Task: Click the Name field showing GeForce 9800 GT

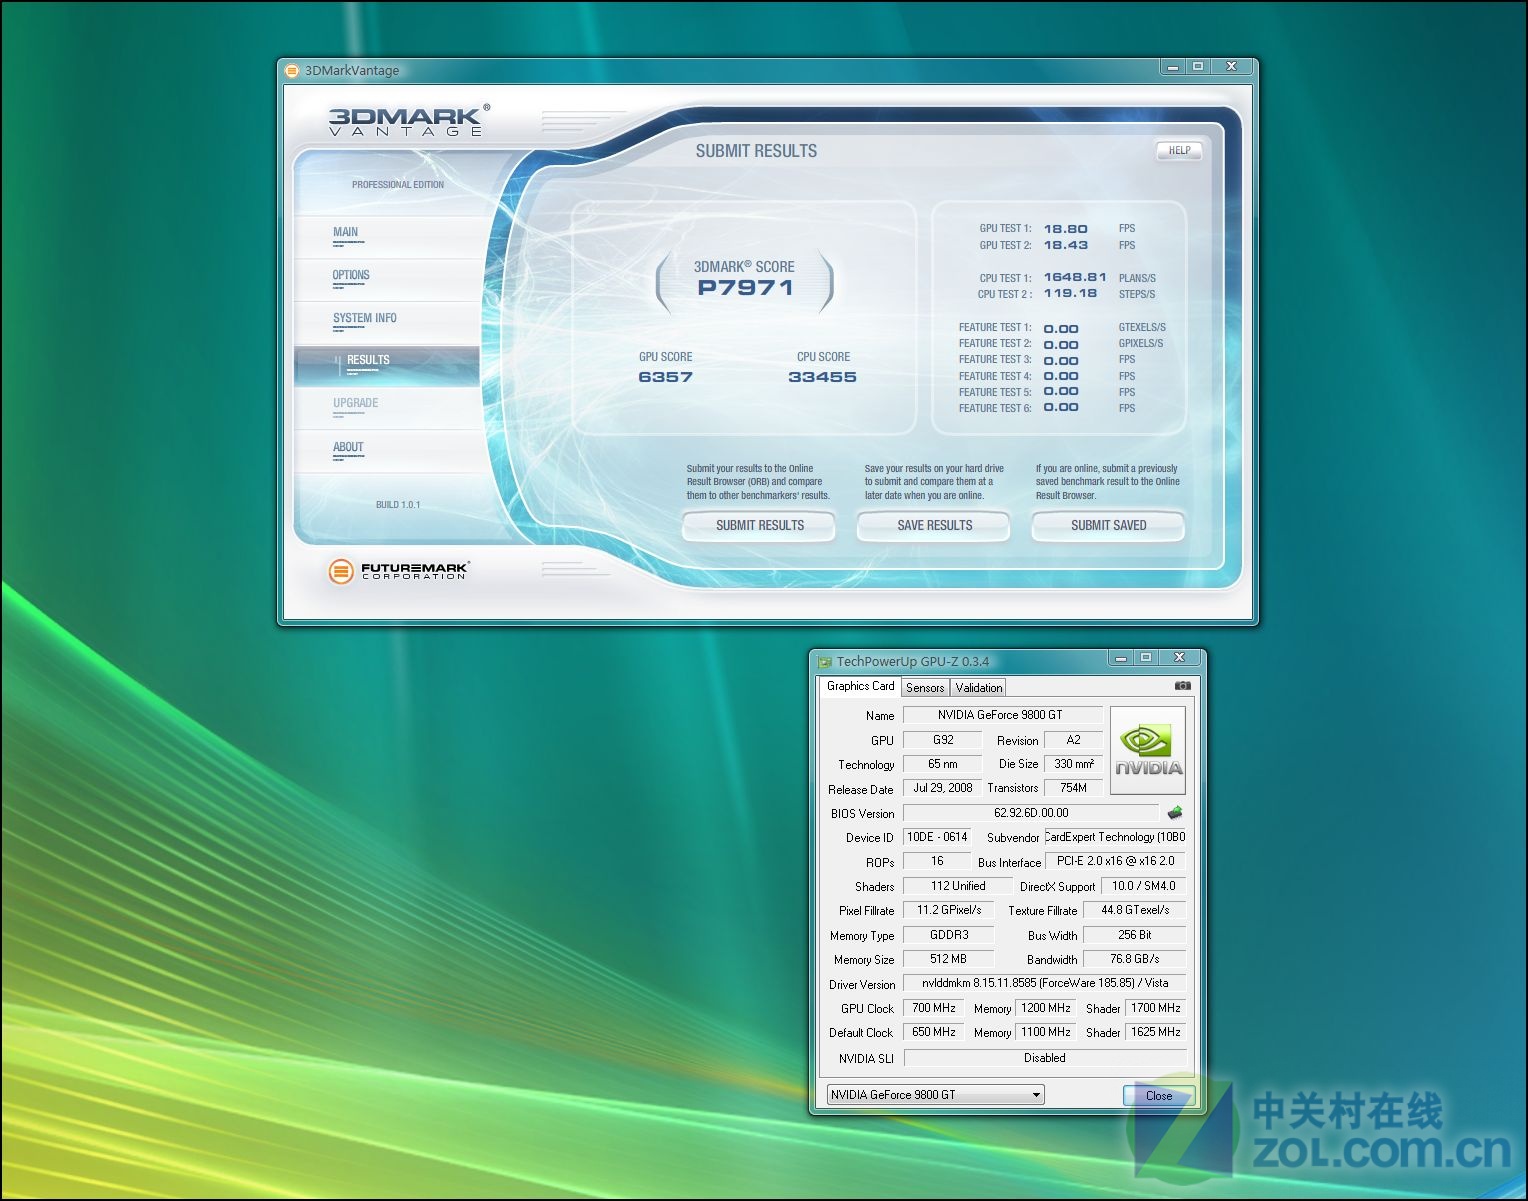Action: pyautogui.click(x=1002, y=715)
